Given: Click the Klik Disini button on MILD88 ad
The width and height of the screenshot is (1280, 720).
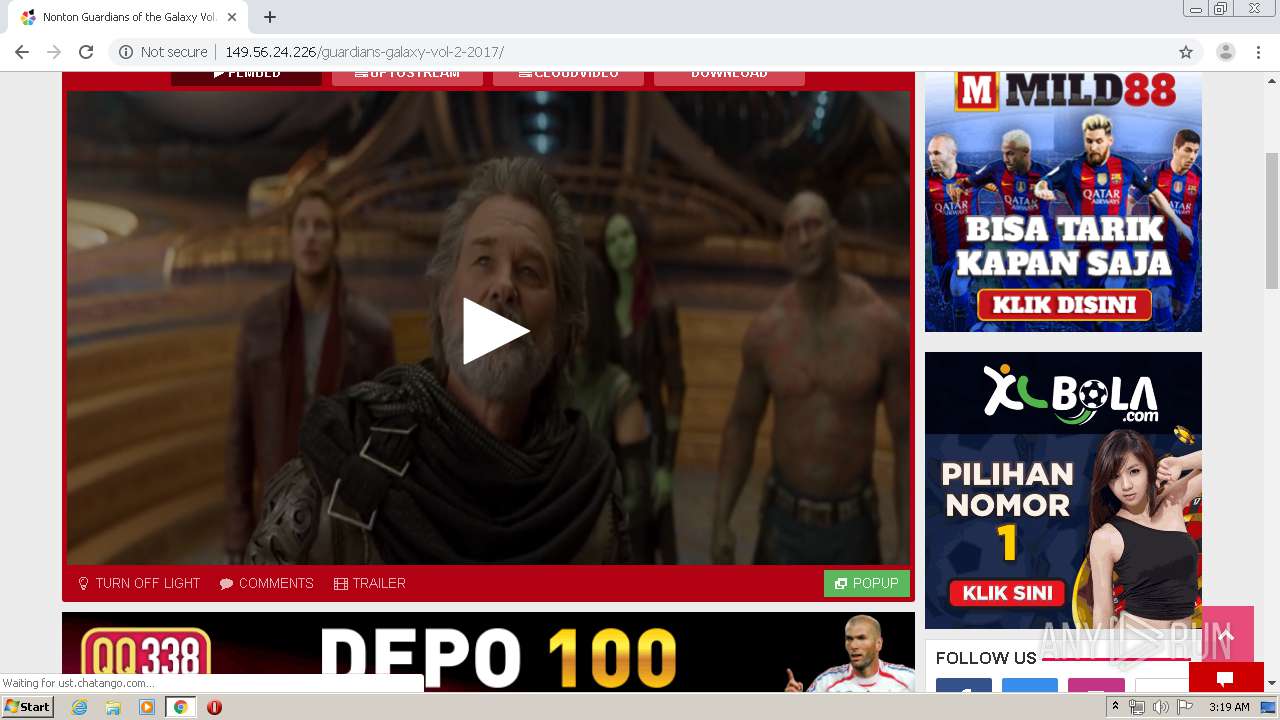Looking at the screenshot, I should [1064, 304].
